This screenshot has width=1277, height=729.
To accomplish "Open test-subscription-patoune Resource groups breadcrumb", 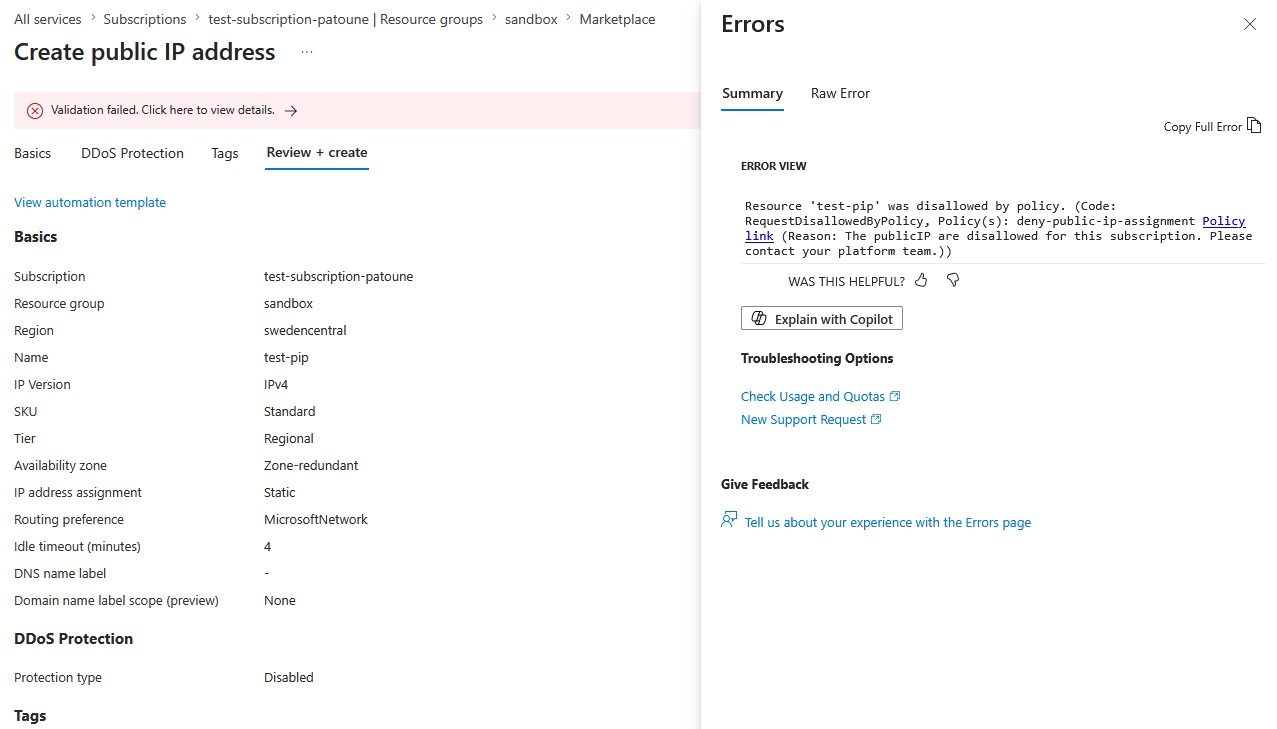I will pos(346,19).
